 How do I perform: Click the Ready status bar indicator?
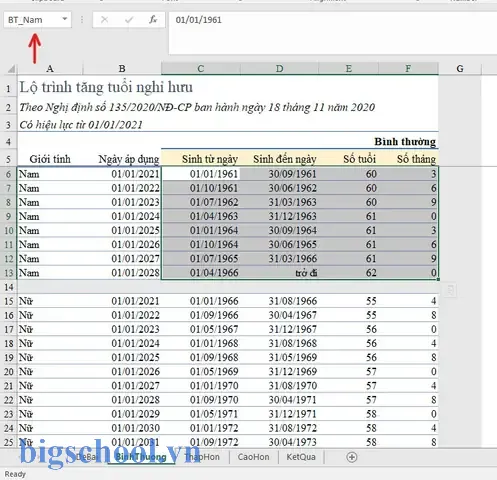click(x=15, y=474)
